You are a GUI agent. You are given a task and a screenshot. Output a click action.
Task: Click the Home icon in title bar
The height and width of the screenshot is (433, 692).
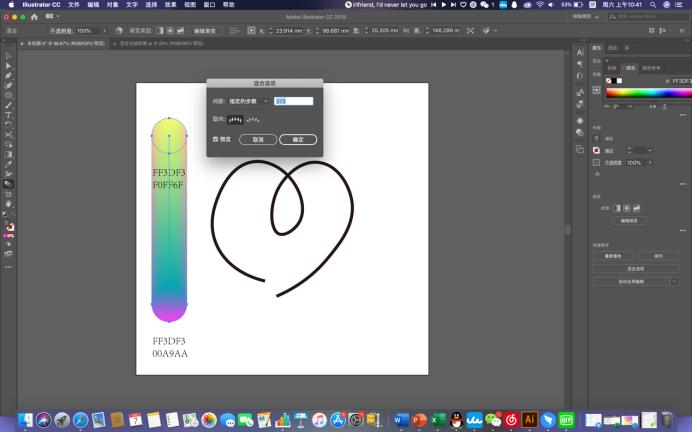[x=34, y=17]
